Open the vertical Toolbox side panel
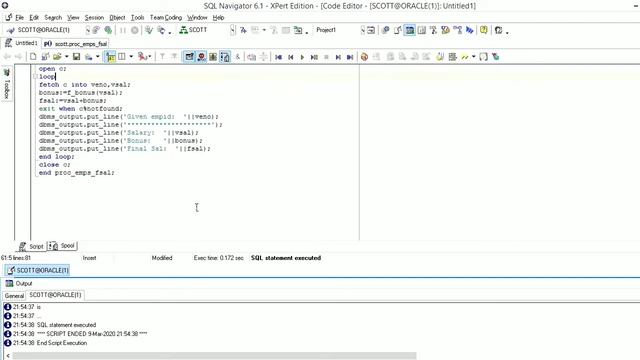The height and width of the screenshot is (360, 640). point(7,84)
